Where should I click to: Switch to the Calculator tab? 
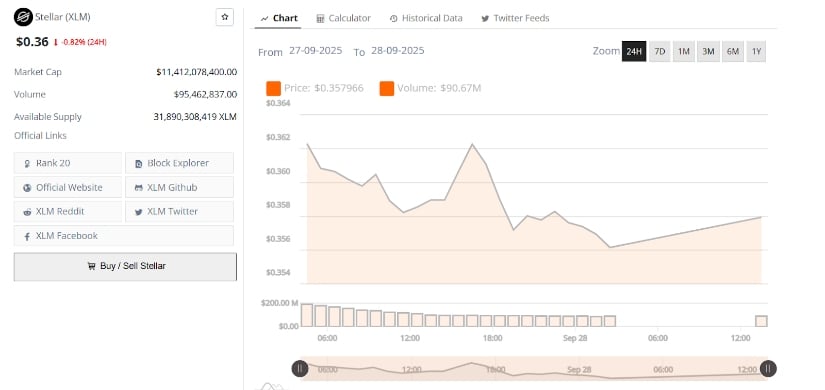(x=344, y=18)
